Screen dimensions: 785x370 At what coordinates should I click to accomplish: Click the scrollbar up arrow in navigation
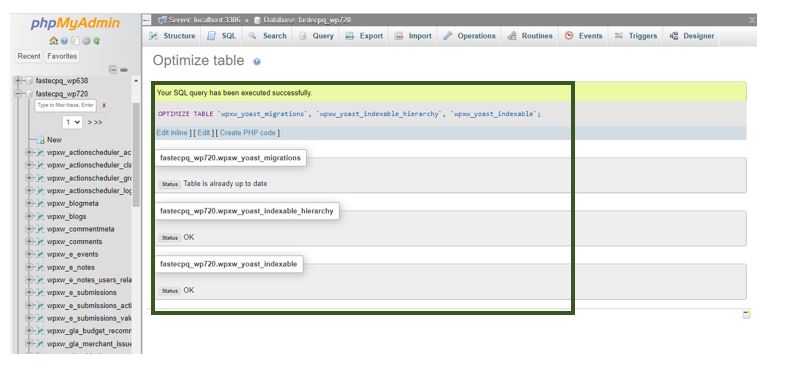point(136,81)
